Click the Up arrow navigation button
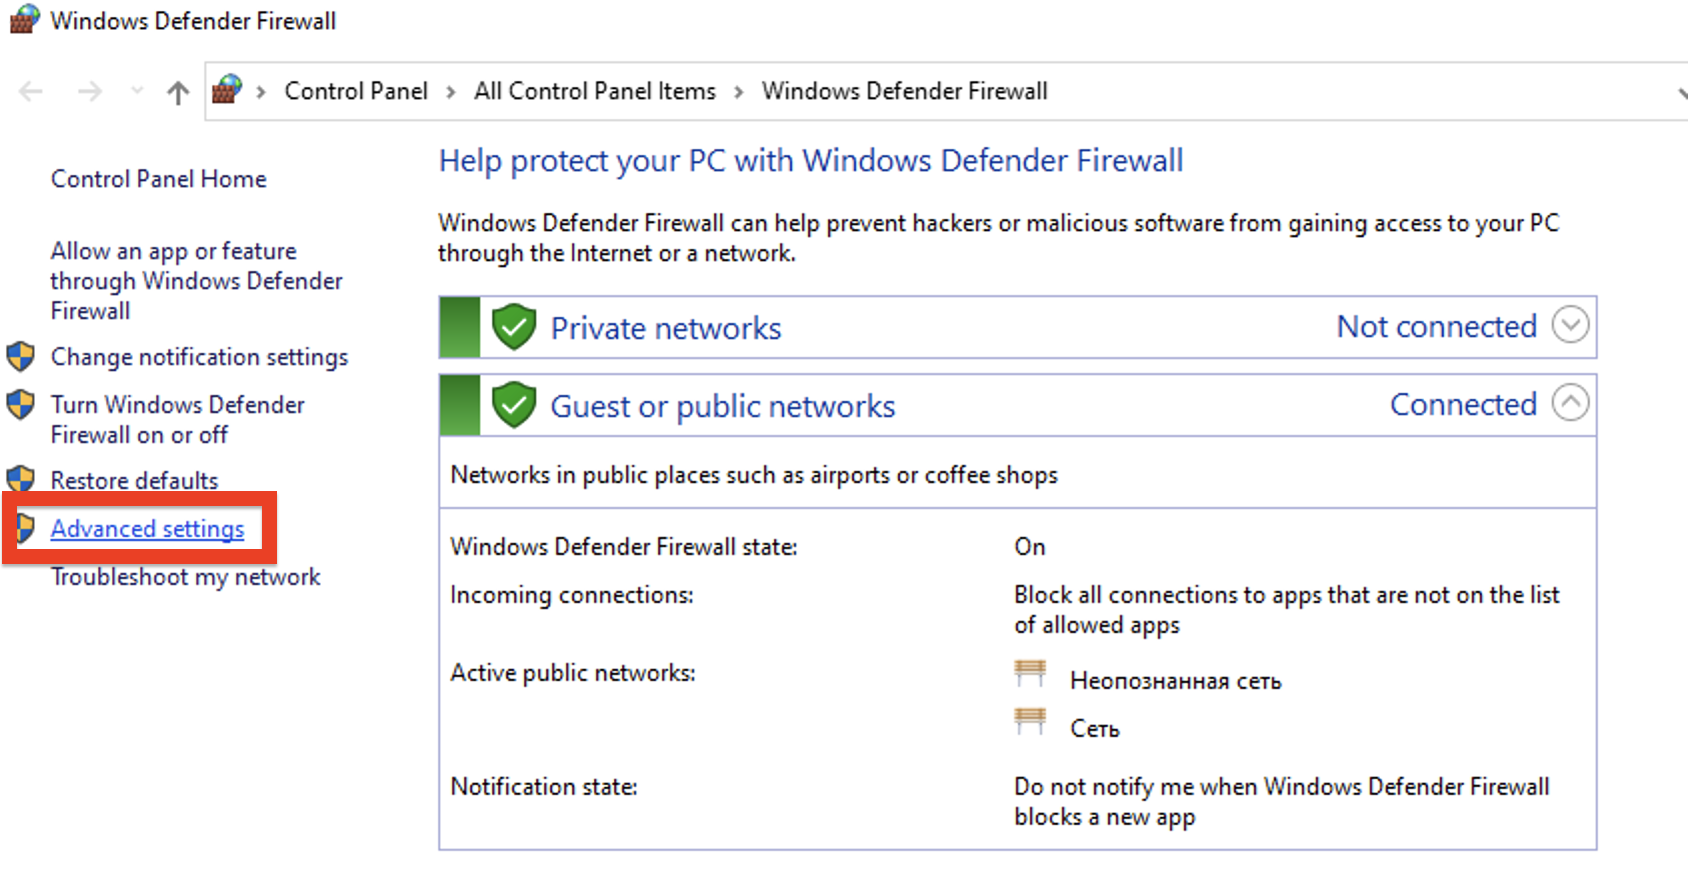1688x872 pixels. (x=178, y=92)
